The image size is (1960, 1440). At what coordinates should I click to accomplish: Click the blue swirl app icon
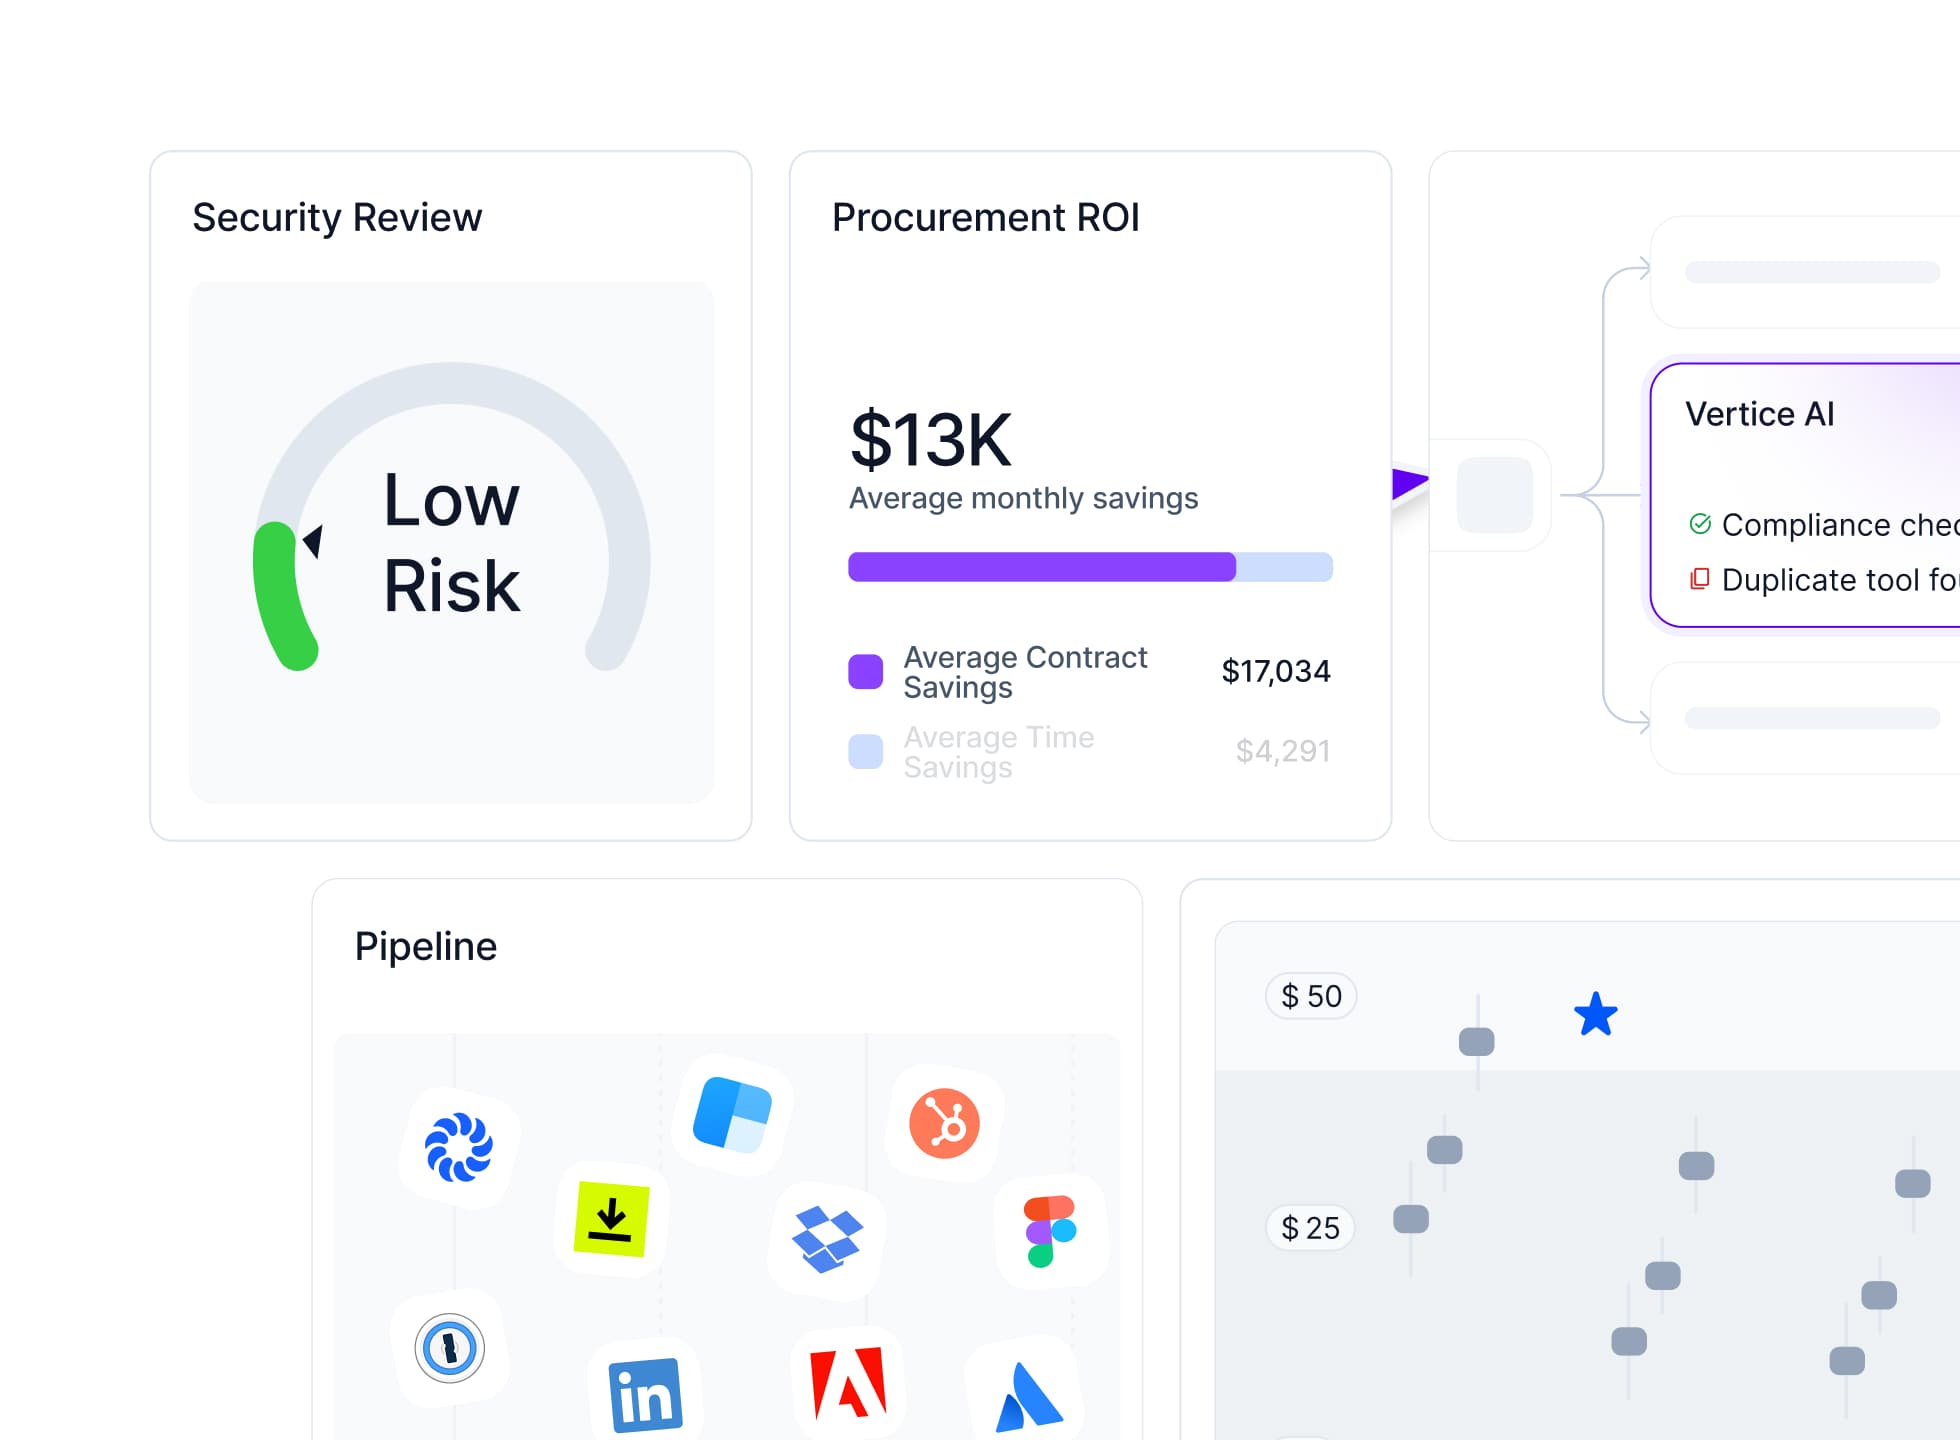(459, 1147)
